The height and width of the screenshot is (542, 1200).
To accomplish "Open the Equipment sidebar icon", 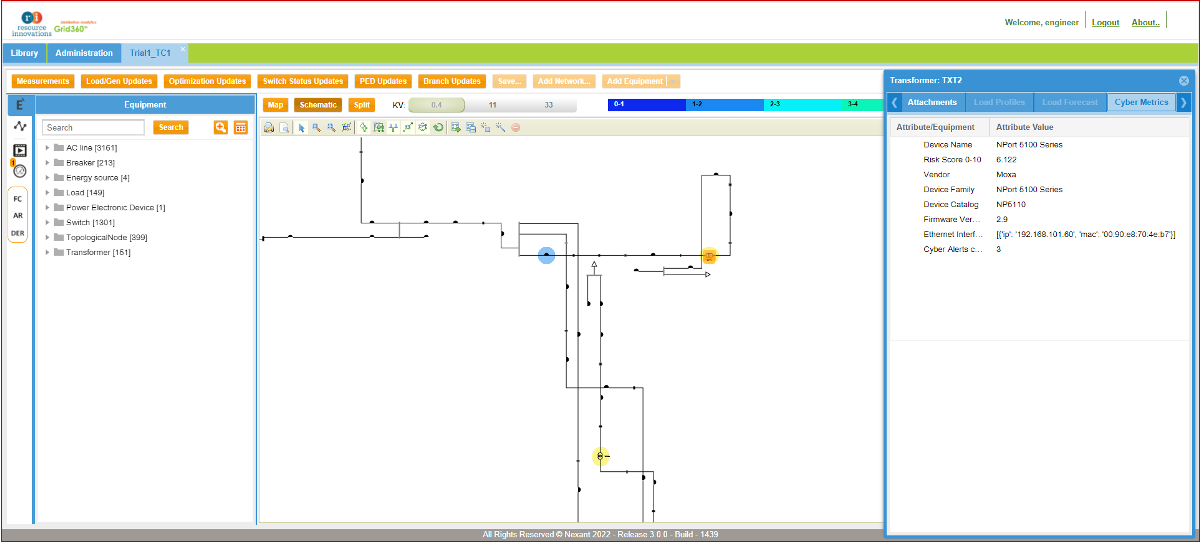I will click(x=20, y=104).
